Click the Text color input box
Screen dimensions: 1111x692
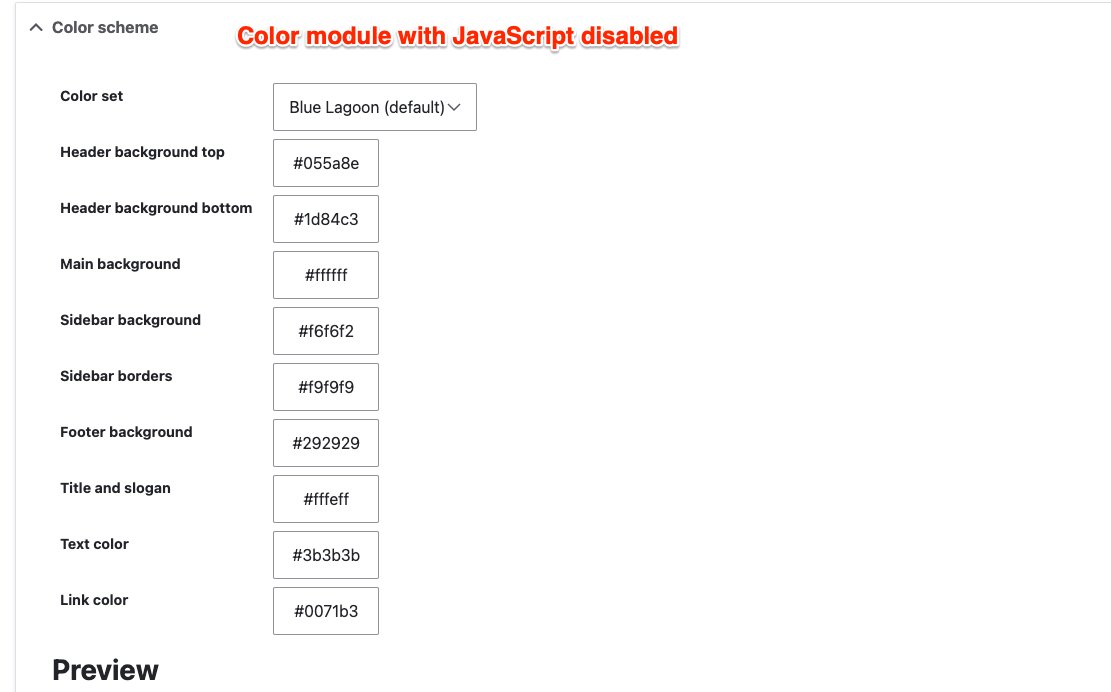(x=325, y=555)
